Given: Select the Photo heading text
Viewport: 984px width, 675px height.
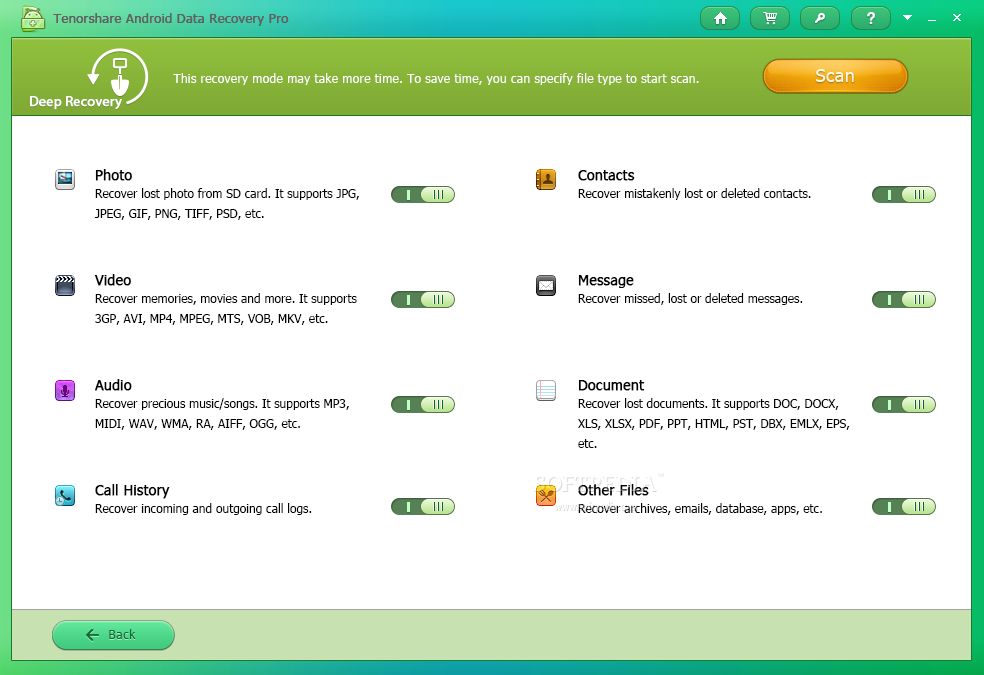Looking at the screenshot, I should point(114,175).
